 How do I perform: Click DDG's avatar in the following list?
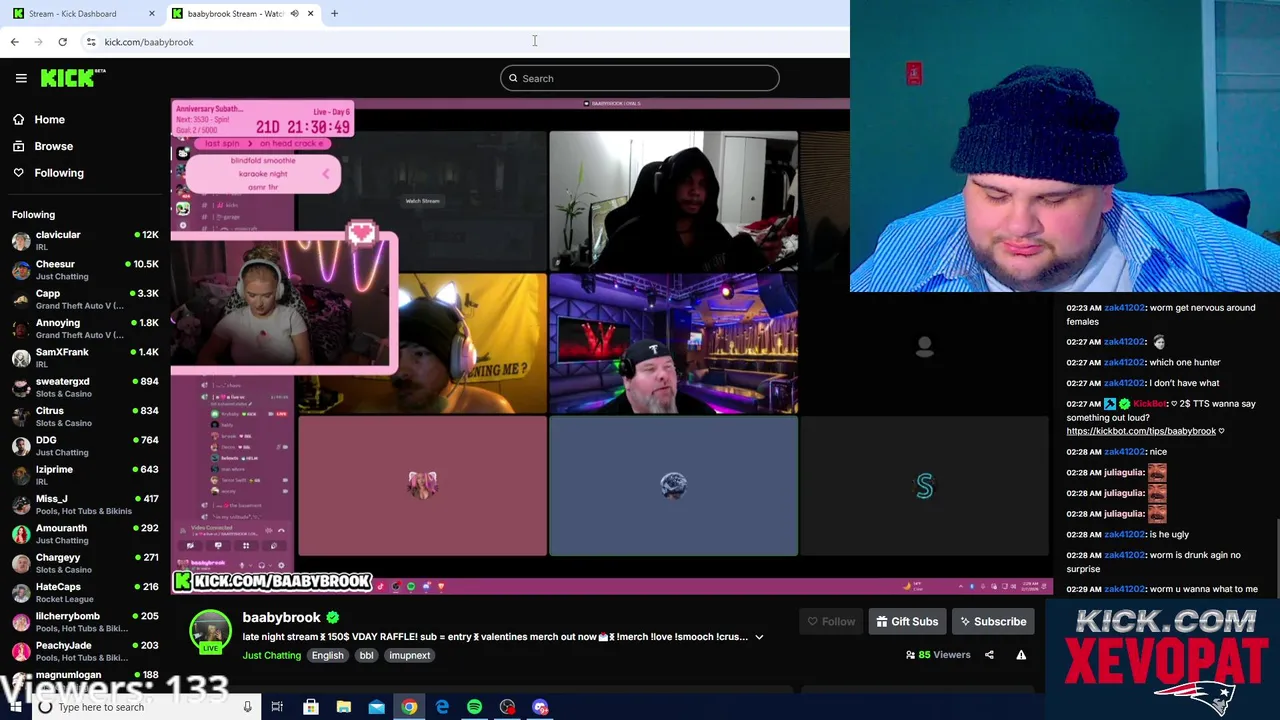coord(21,446)
